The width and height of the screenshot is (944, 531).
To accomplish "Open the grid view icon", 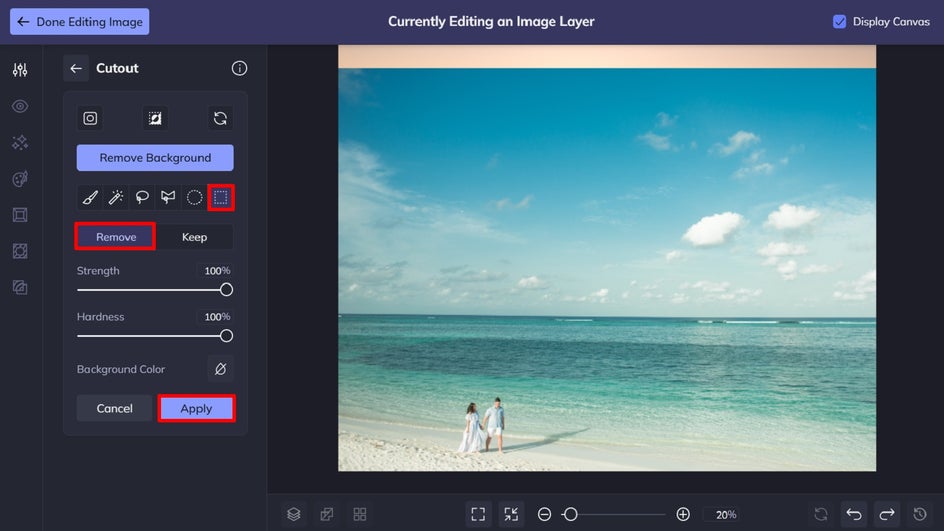I will pyautogui.click(x=359, y=514).
